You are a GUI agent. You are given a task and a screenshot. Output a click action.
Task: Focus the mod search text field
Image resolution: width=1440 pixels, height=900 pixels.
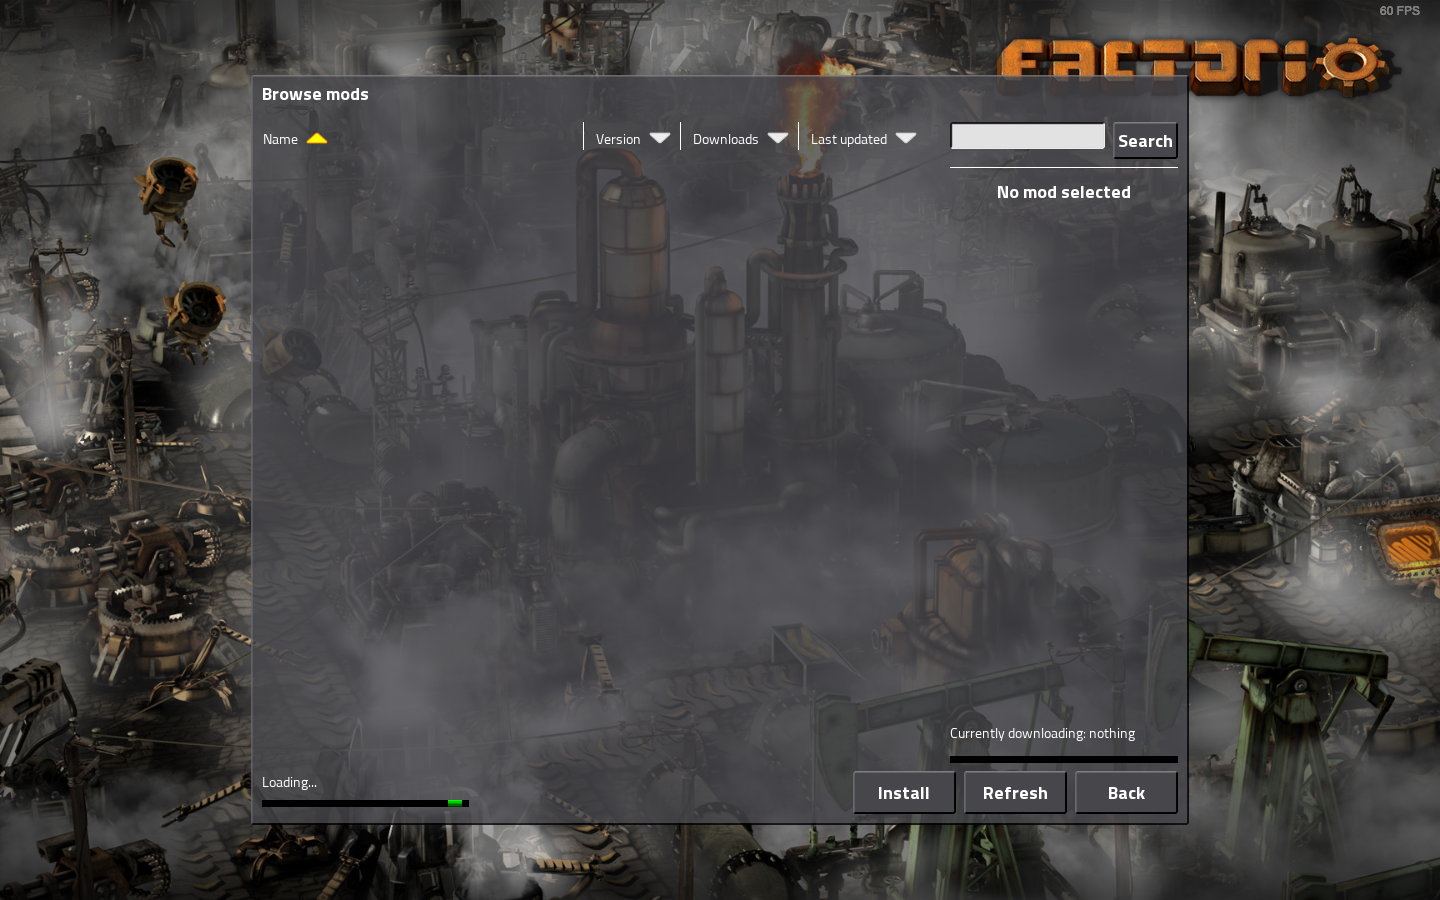pyautogui.click(x=1028, y=136)
